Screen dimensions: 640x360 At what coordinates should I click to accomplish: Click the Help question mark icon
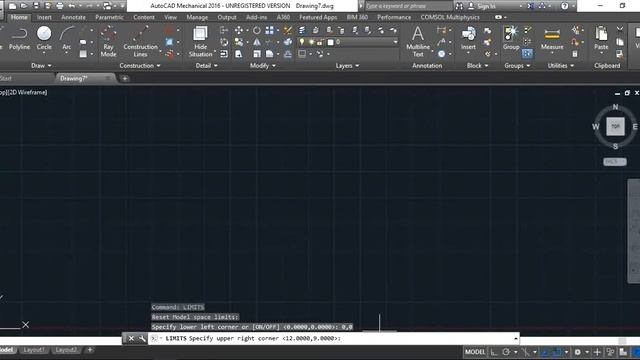[x=564, y=6]
